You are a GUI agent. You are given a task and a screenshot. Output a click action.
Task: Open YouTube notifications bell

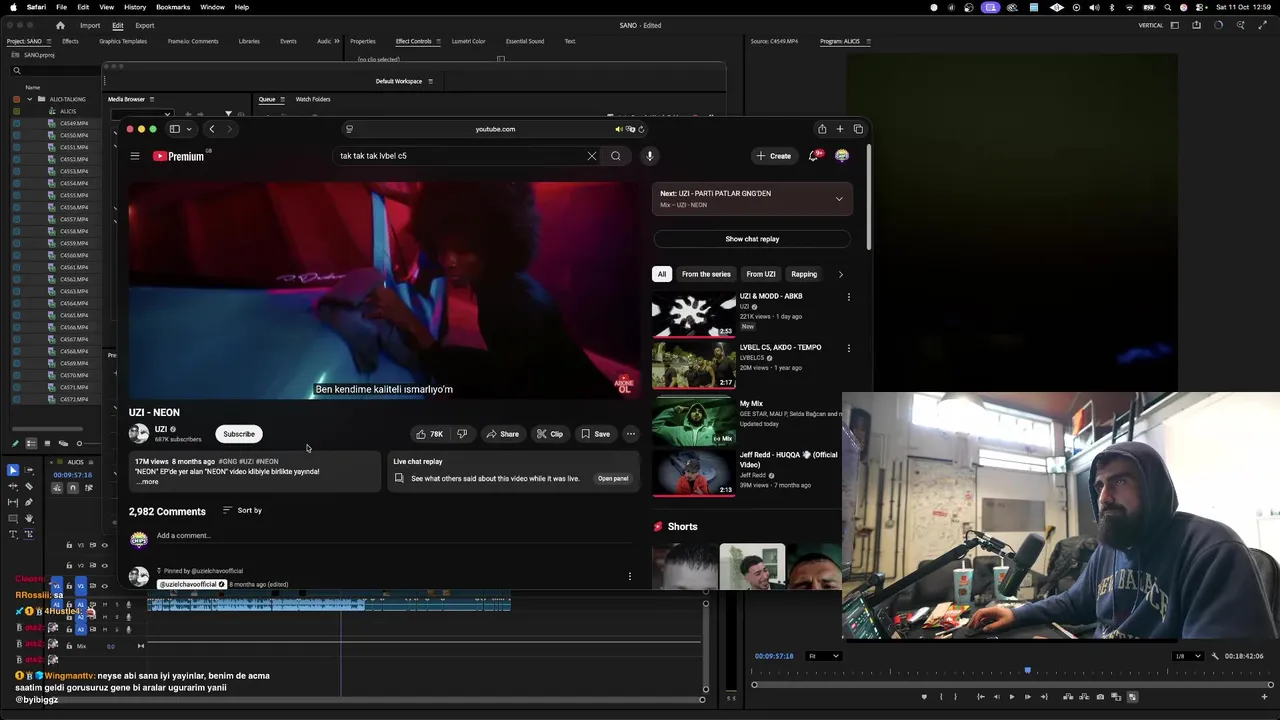pyautogui.click(x=814, y=156)
